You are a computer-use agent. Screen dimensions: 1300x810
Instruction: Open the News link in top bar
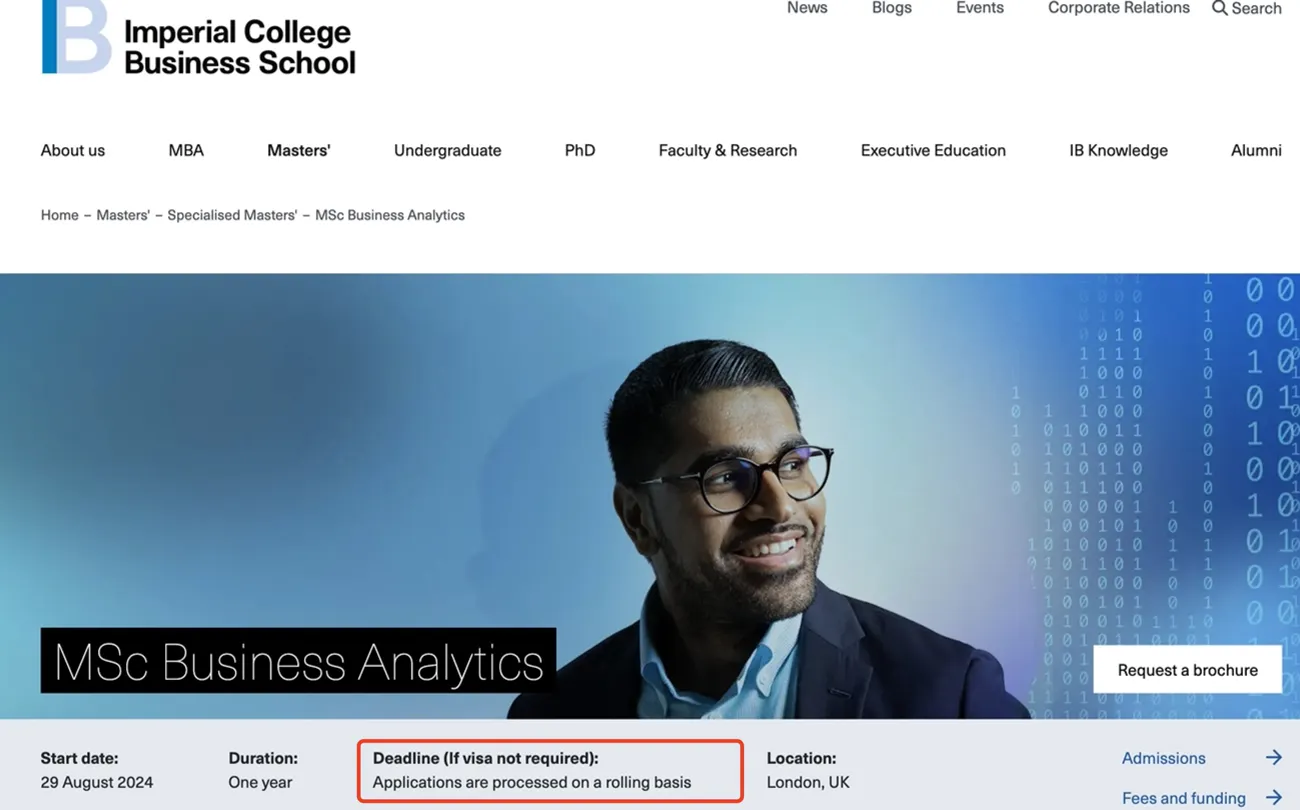click(x=807, y=8)
